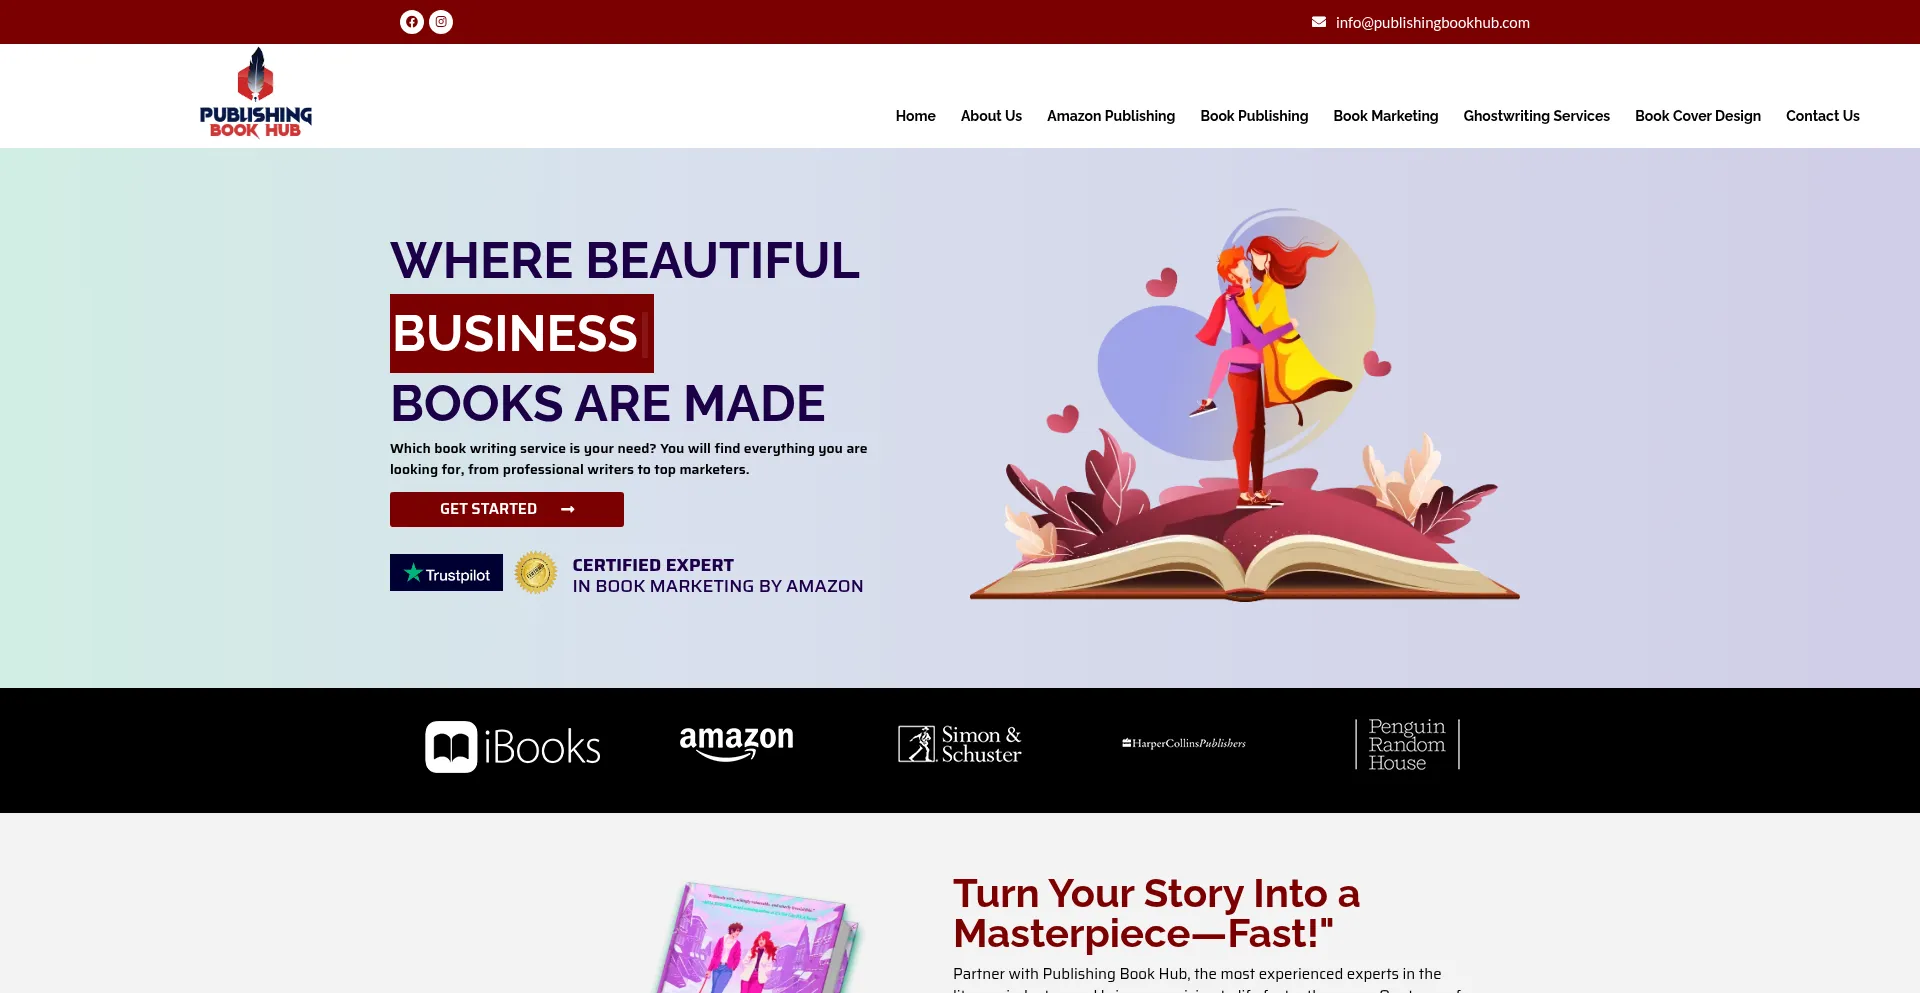Go to the Home menu item
Image resolution: width=1920 pixels, height=993 pixels.
[x=916, y=116]
